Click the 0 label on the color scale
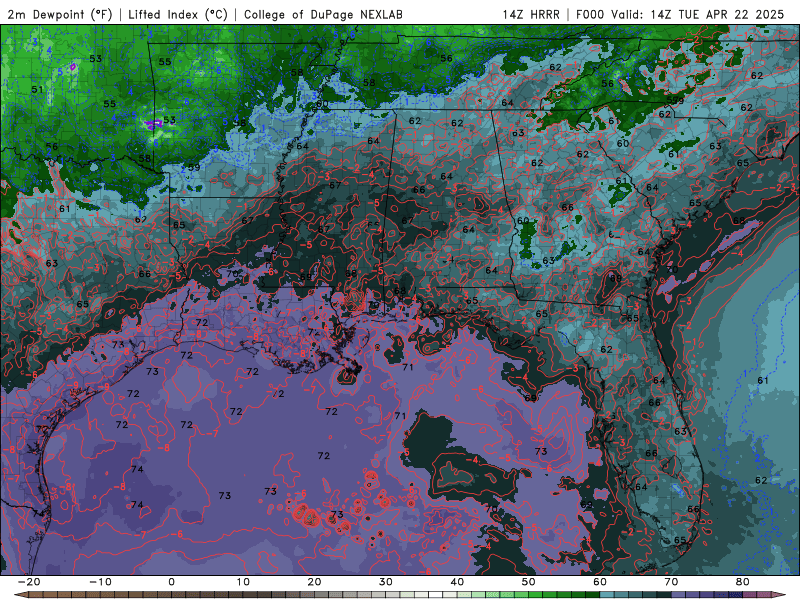The image size is (800, 600). [171, 582]
